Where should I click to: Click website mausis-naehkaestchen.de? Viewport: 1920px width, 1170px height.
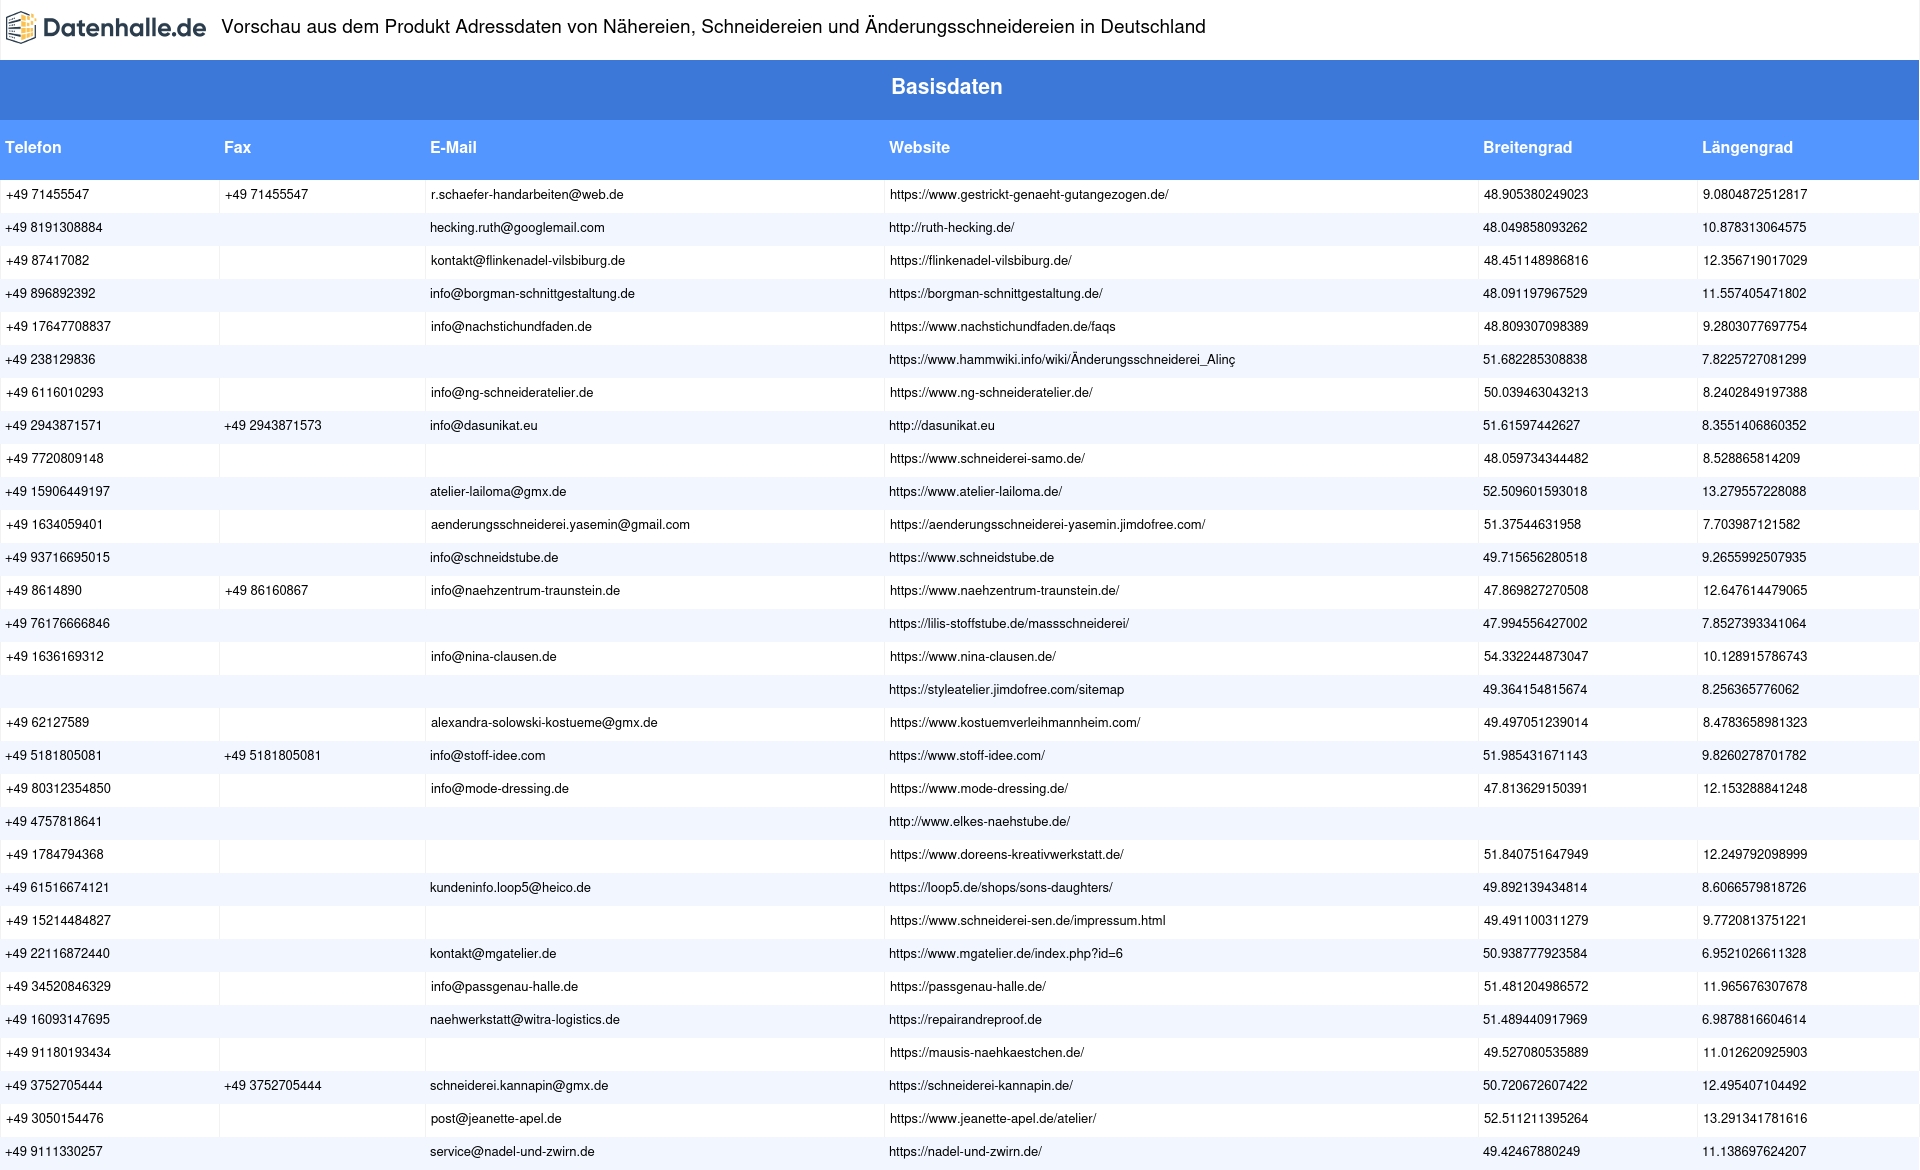click(x=987, y=1053)
